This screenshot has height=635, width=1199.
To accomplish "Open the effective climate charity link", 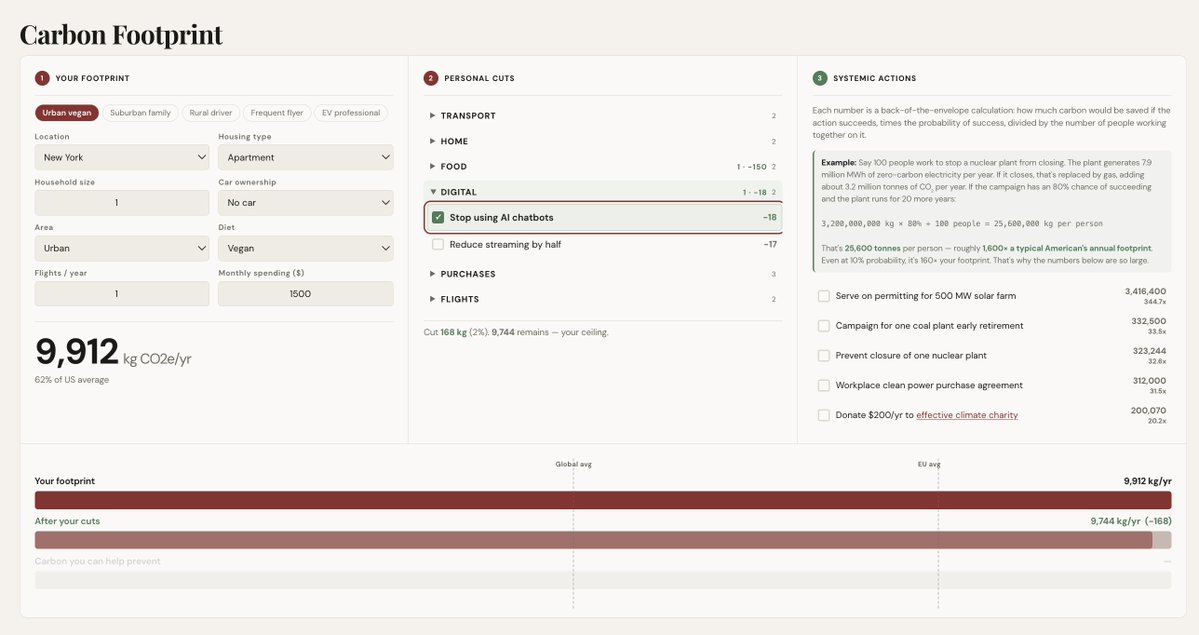I will click(x=967, y=415).
